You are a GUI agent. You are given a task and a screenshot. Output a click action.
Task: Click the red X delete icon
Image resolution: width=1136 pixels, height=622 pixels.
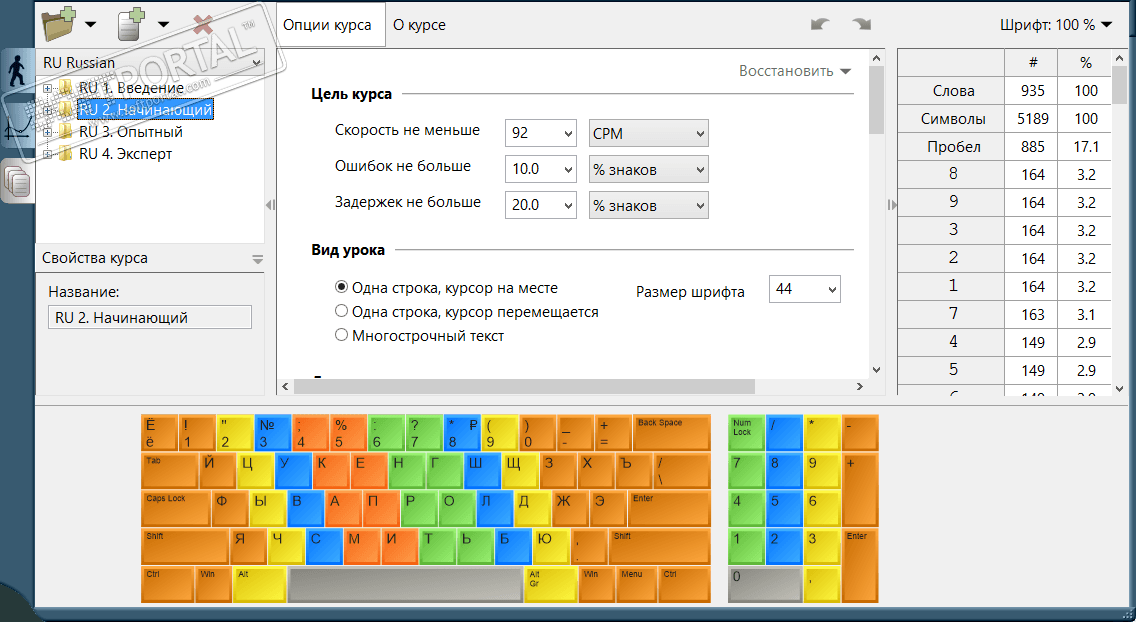pos(203,23)
